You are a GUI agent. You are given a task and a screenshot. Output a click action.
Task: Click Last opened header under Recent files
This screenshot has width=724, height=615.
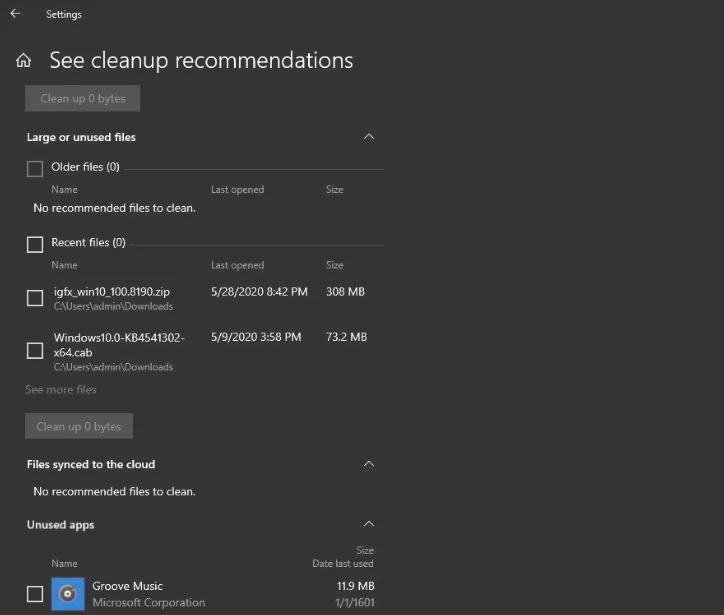(237, 265)
